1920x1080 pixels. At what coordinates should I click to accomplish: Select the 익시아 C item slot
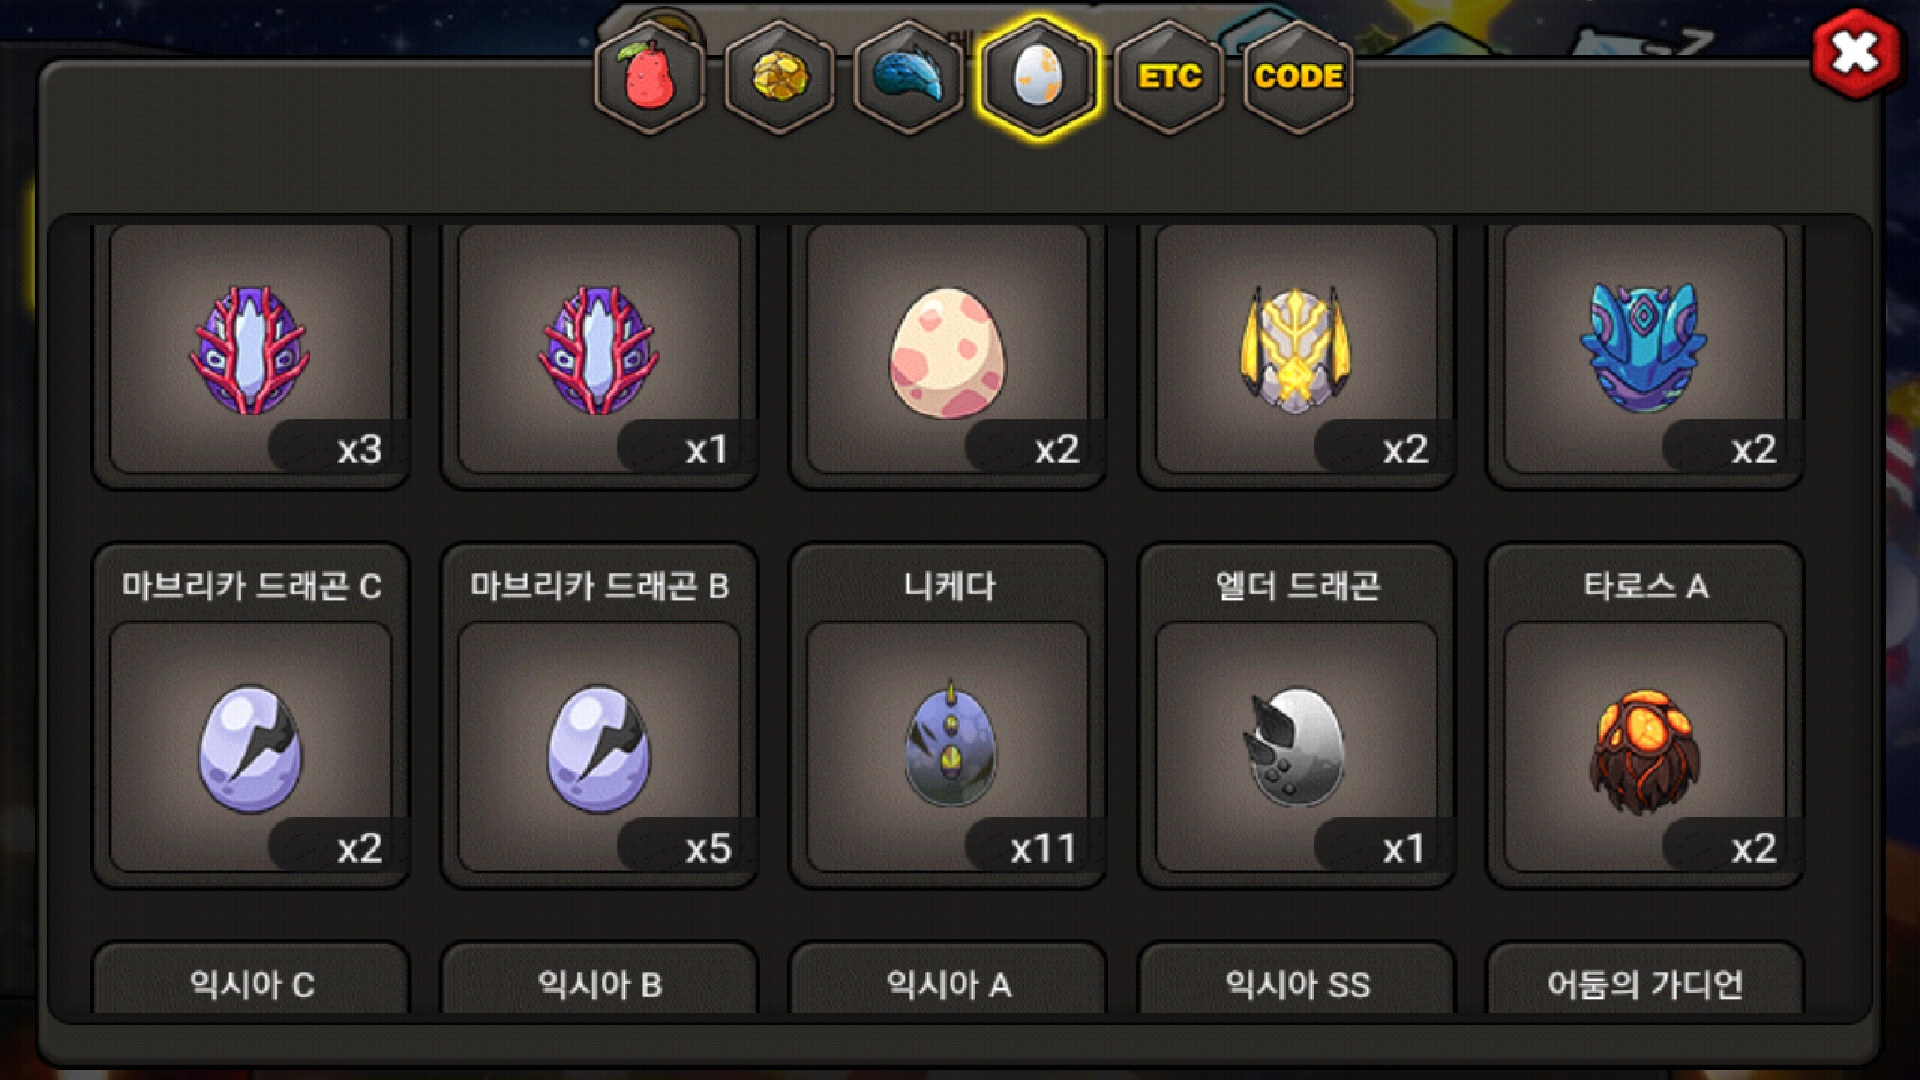251,979
